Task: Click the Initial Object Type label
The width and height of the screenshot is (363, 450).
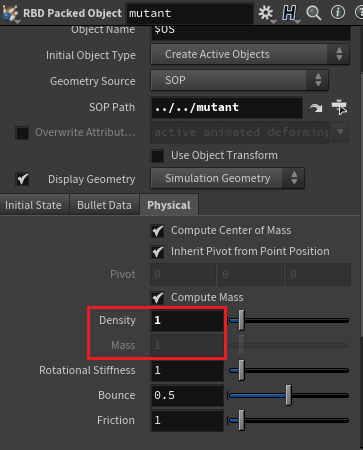Action: coord(91,55)
